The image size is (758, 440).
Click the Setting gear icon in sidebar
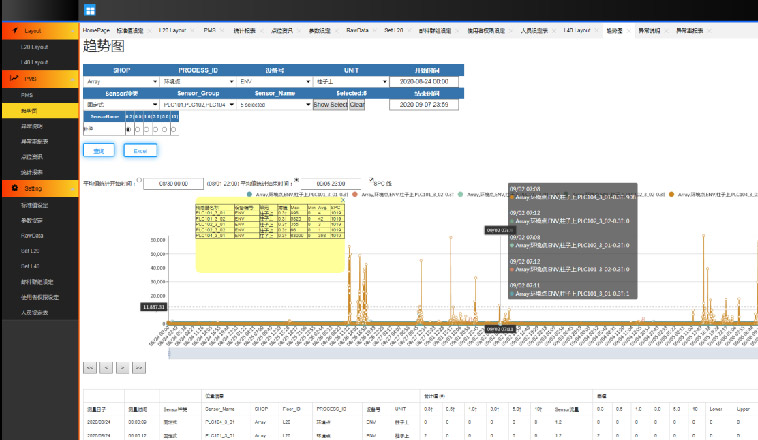[x=14, y=188]
